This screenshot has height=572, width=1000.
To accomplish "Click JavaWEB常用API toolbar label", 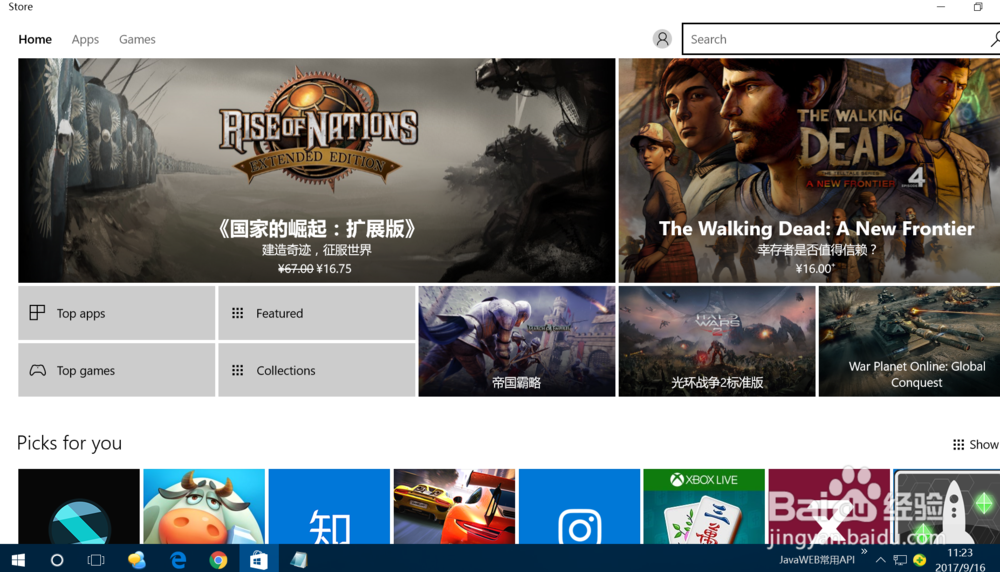I will pyautogui.click(x=816, y=560).
